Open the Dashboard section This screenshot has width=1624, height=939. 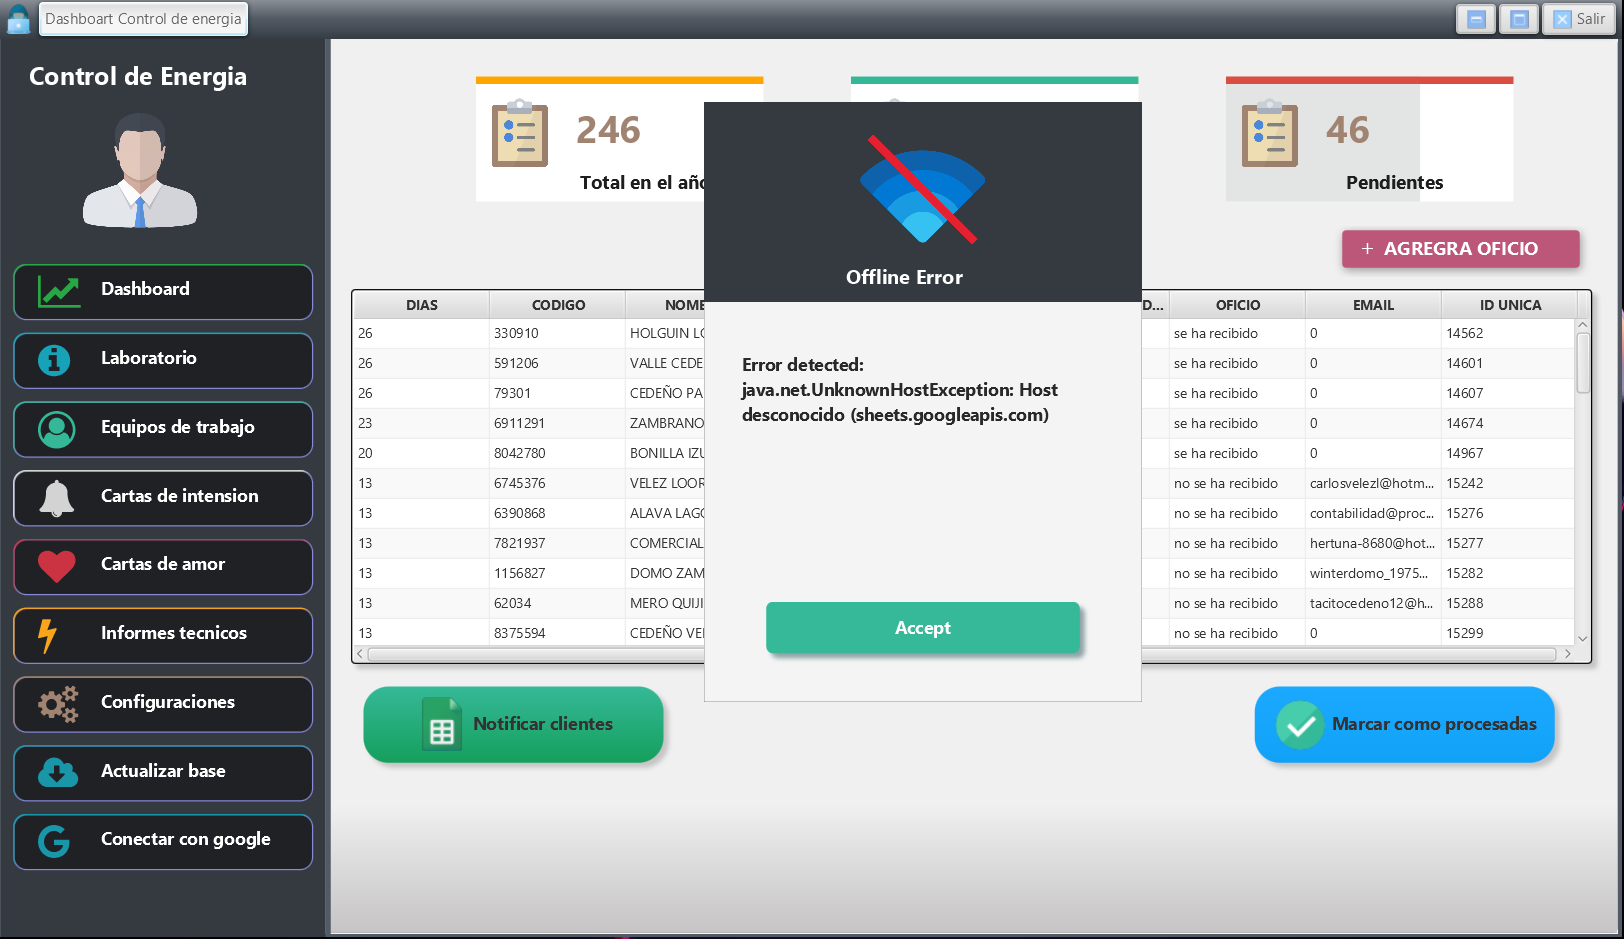pyautogui.click(x=163, y=292)
